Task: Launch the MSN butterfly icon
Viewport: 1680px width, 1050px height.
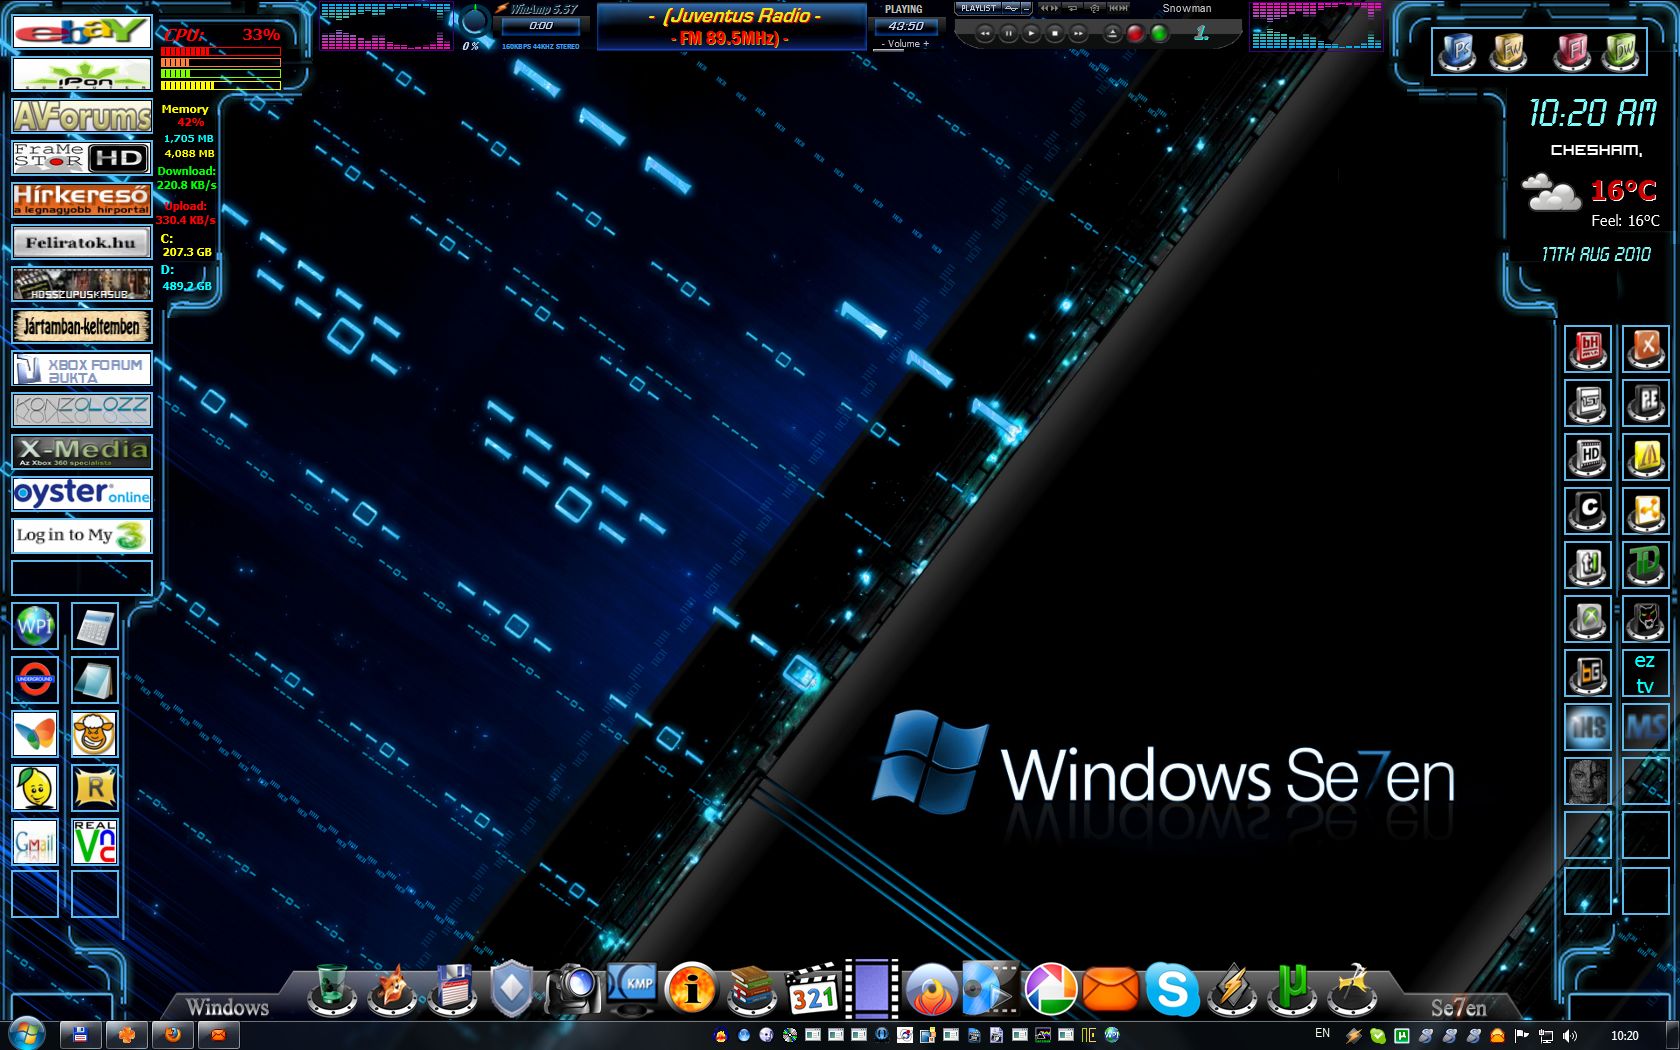Action: click(35, 734)
